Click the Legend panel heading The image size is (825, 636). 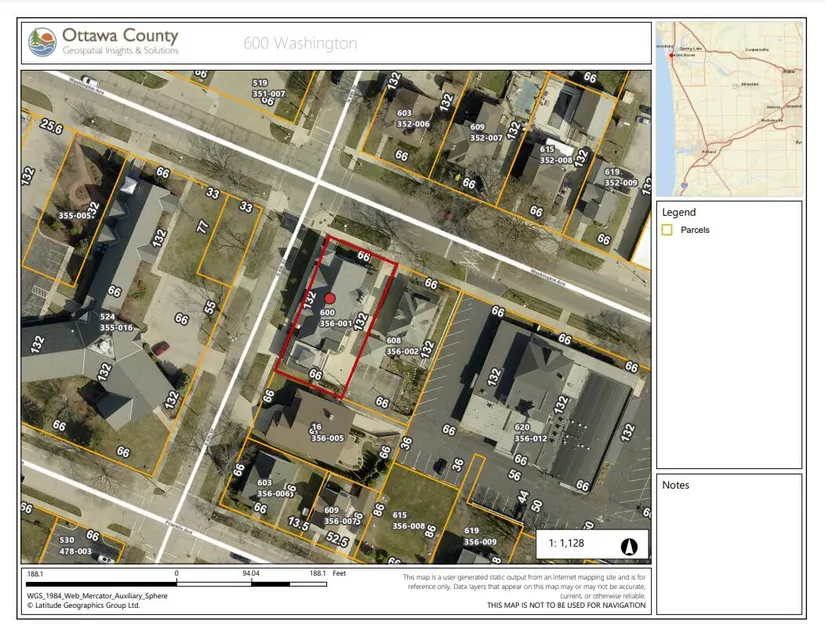(679, 212)
